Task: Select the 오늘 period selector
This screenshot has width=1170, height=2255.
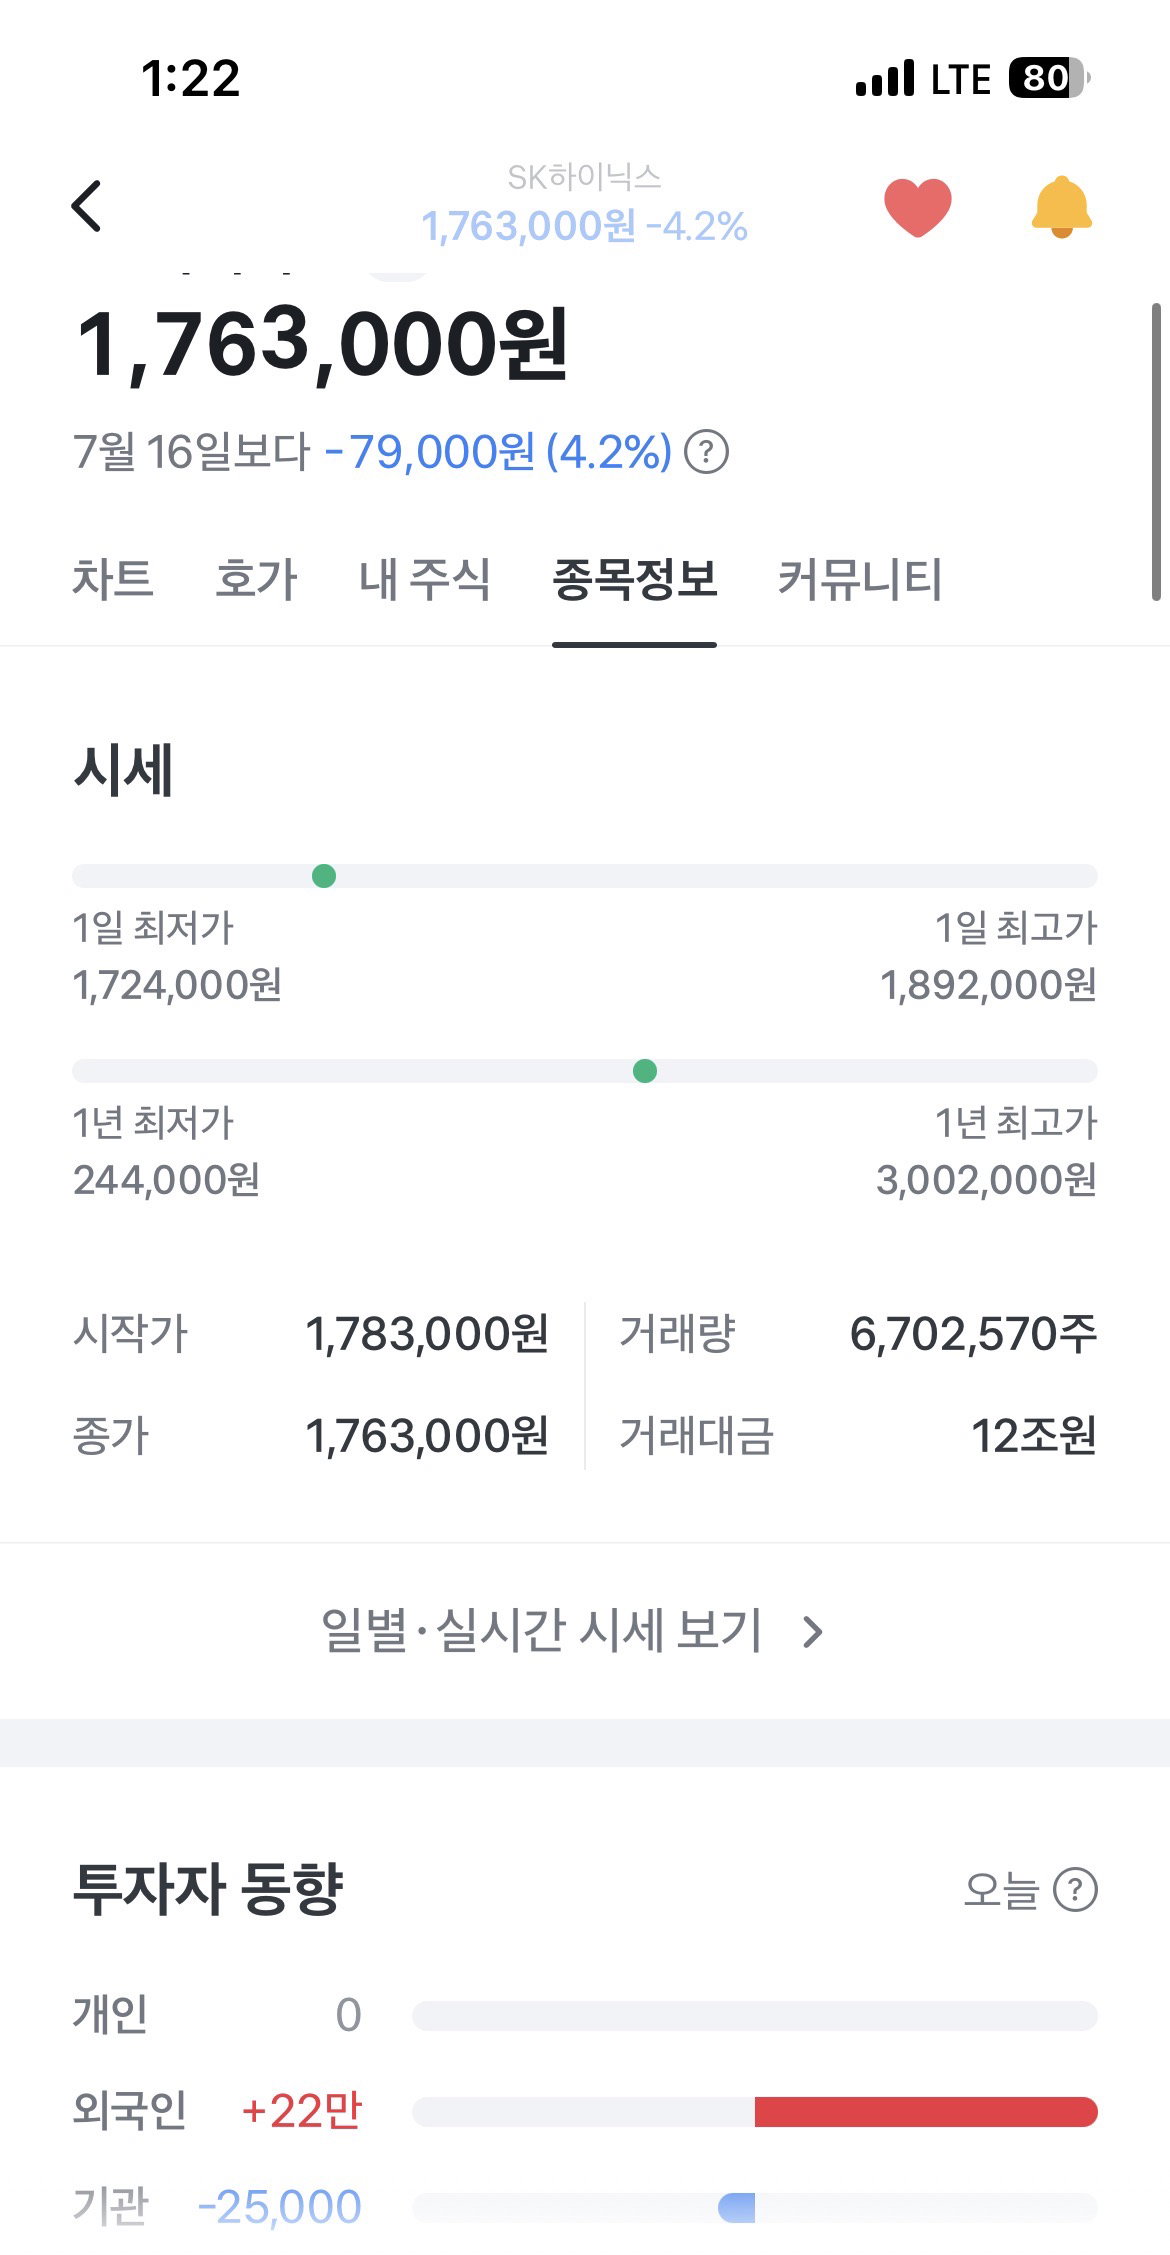Action: (1001, 1890)
